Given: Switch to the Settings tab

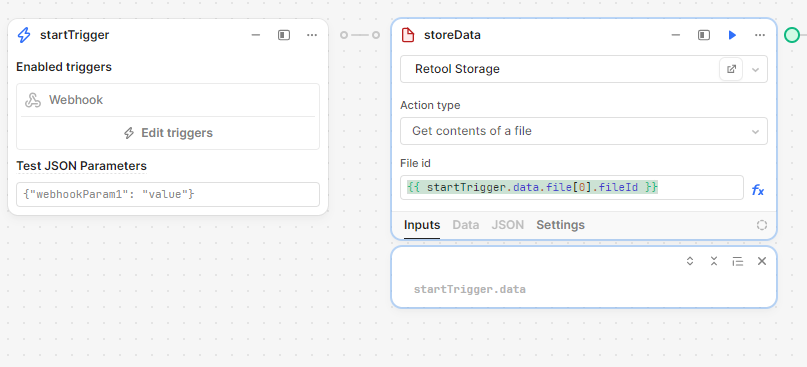Looking at the screenshot, I should 560,225.
